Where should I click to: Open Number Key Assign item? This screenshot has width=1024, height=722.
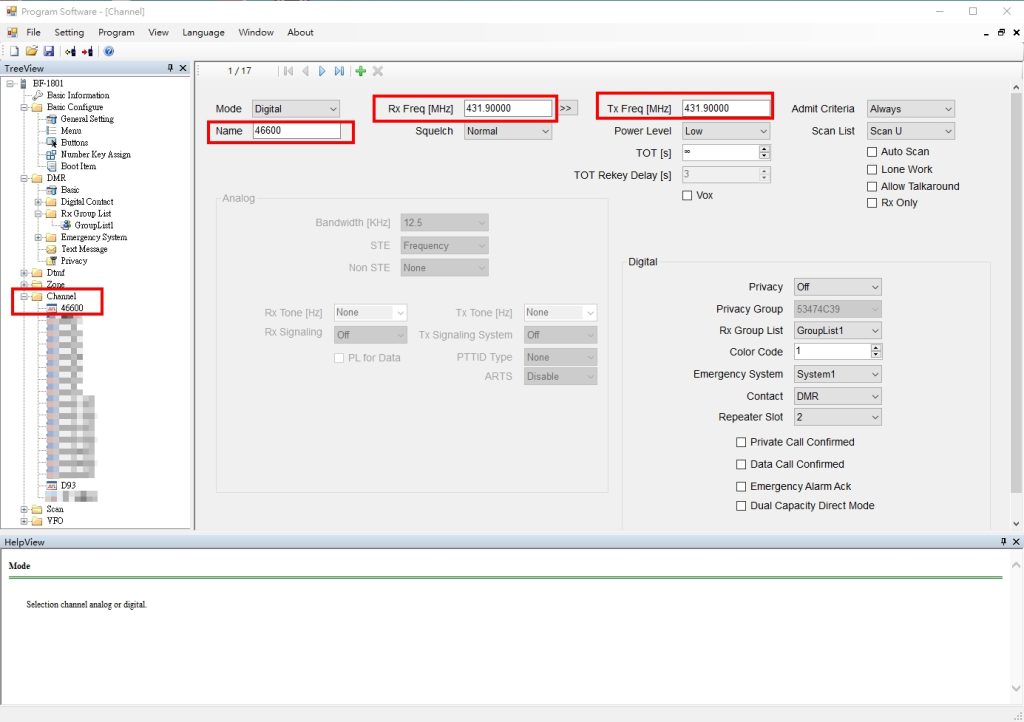95,154
